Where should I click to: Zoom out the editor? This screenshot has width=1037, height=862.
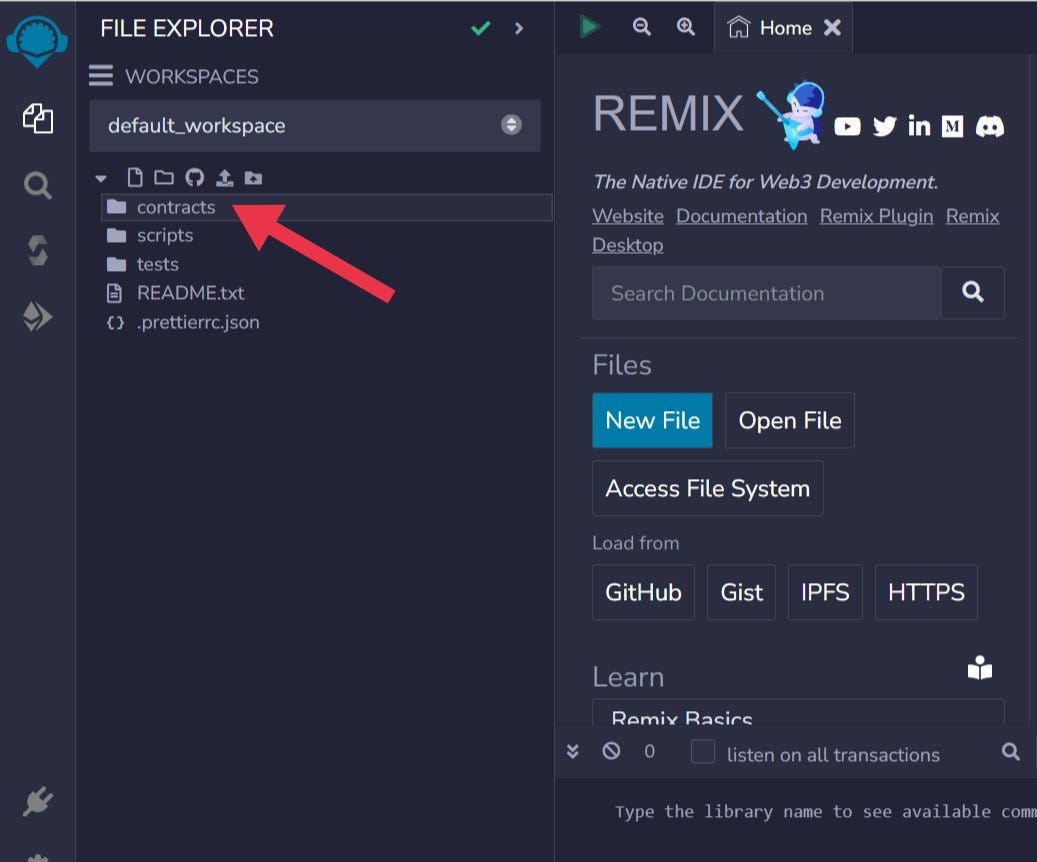[x=642, y=26]
